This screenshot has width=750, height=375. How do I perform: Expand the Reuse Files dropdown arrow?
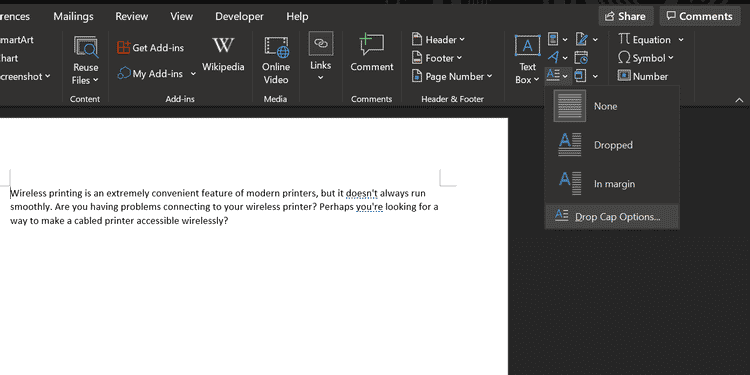pyautogui.click(x=95, y=80)
